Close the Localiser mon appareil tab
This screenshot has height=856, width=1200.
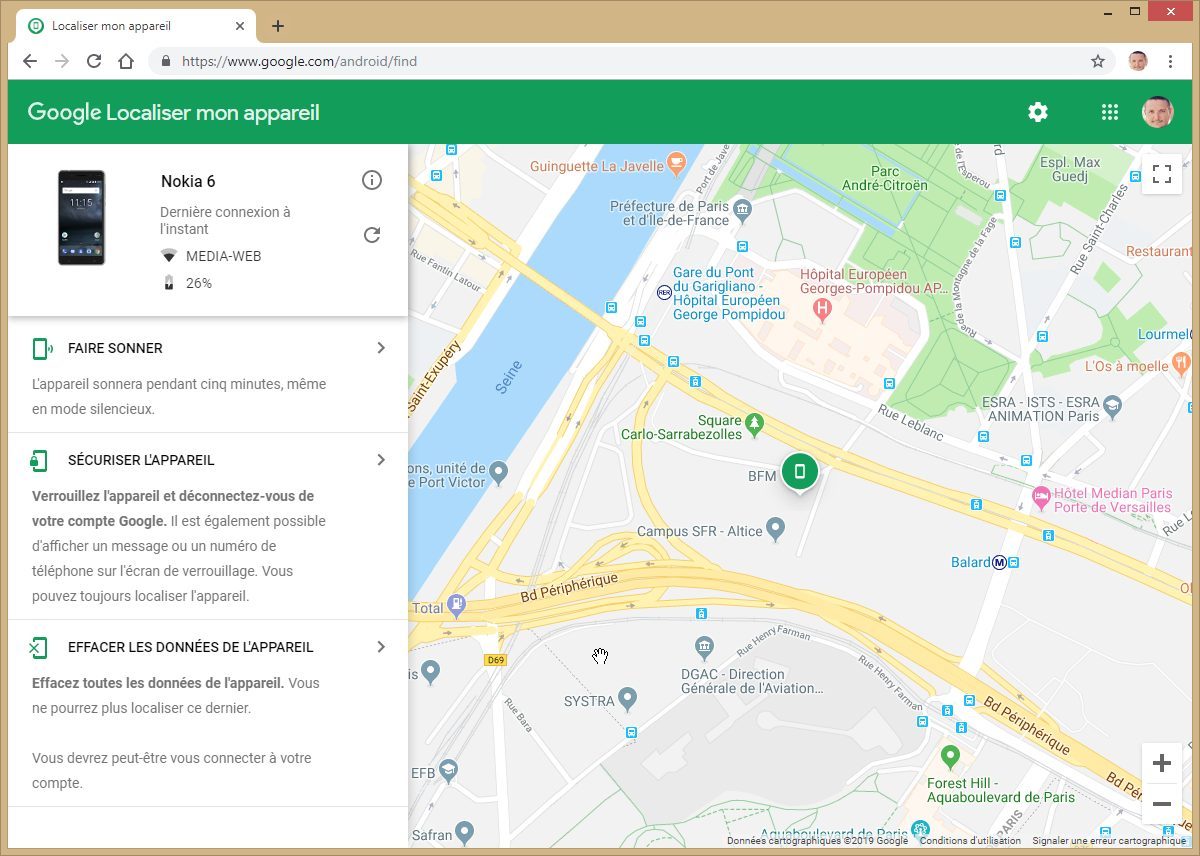pyautogui.click(x=239, y=26)
